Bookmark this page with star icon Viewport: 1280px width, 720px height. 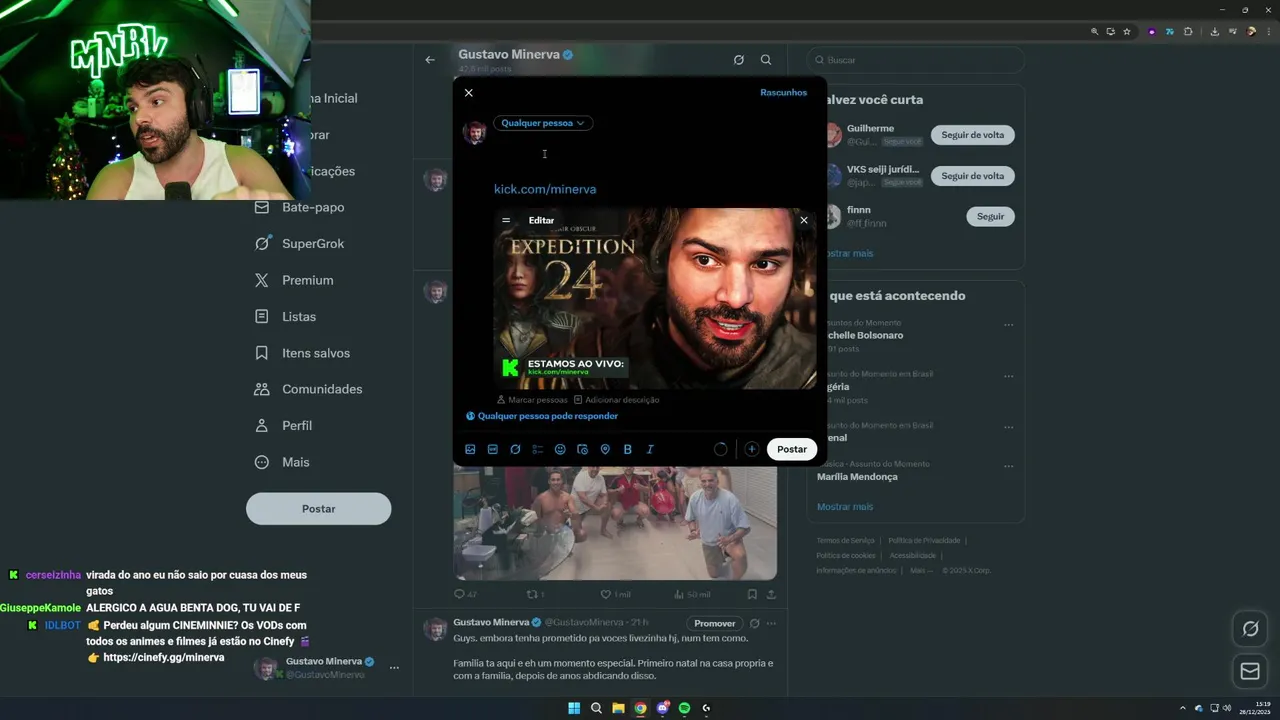click(1127, 32)
